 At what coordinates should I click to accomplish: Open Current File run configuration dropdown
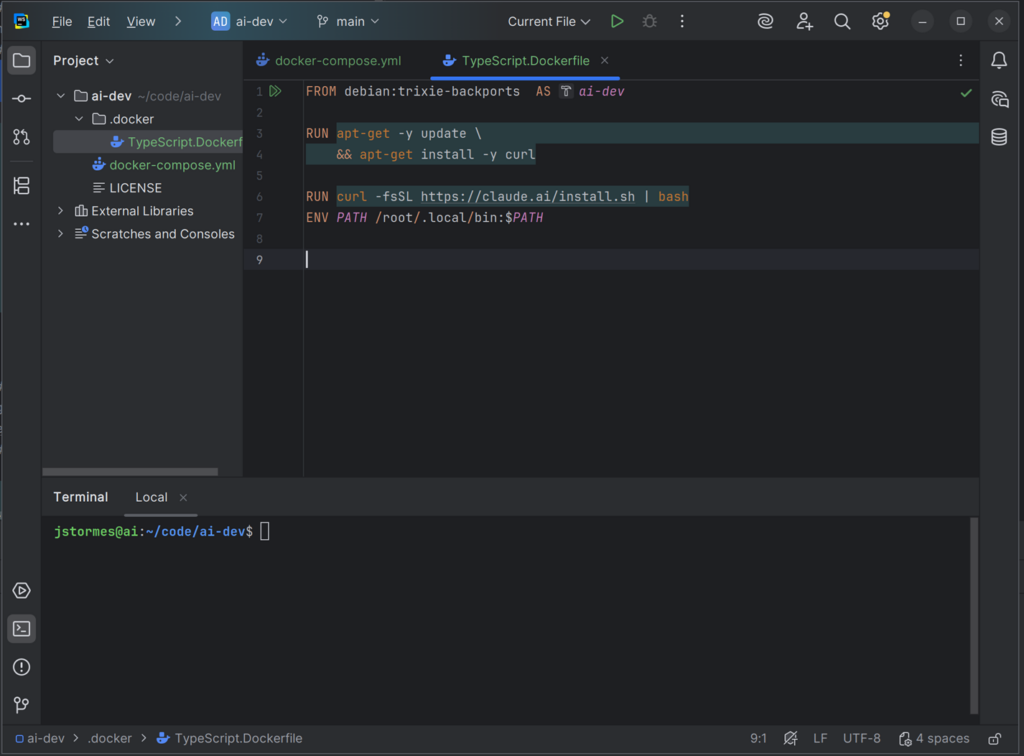[548, 21]
